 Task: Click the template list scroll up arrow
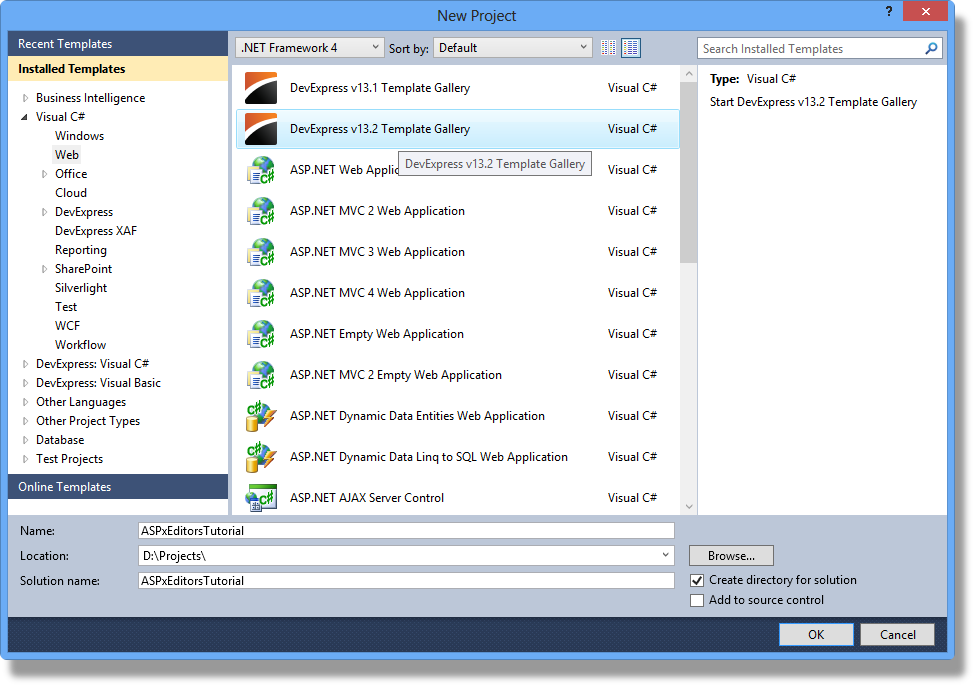point(688,74)
